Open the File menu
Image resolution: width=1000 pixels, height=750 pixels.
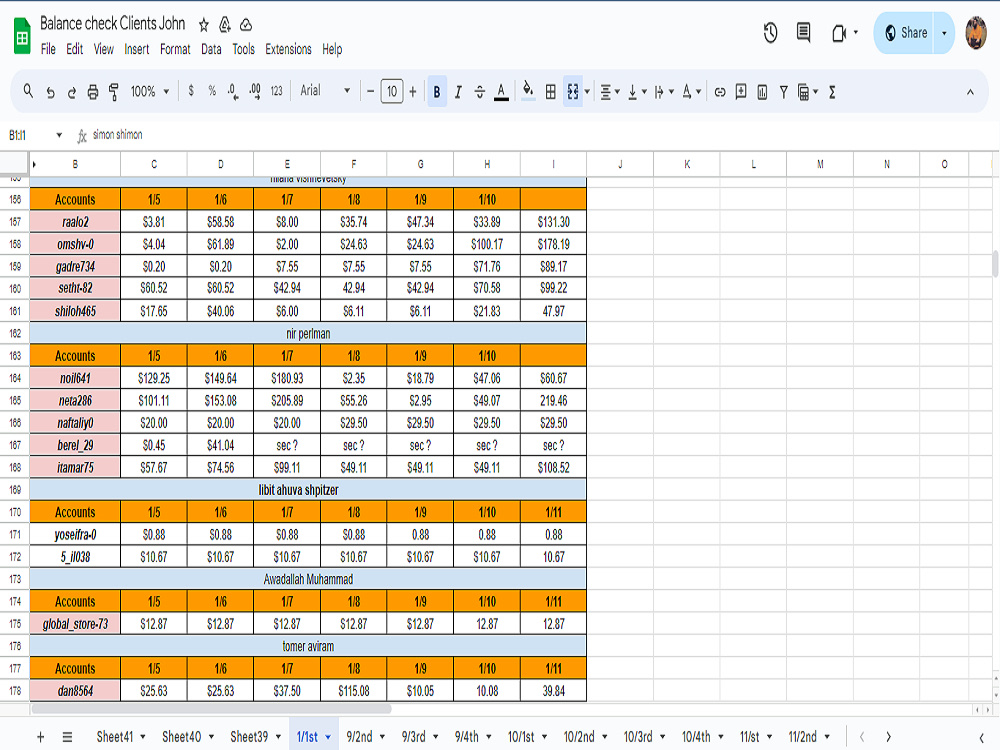click(48, 49)
